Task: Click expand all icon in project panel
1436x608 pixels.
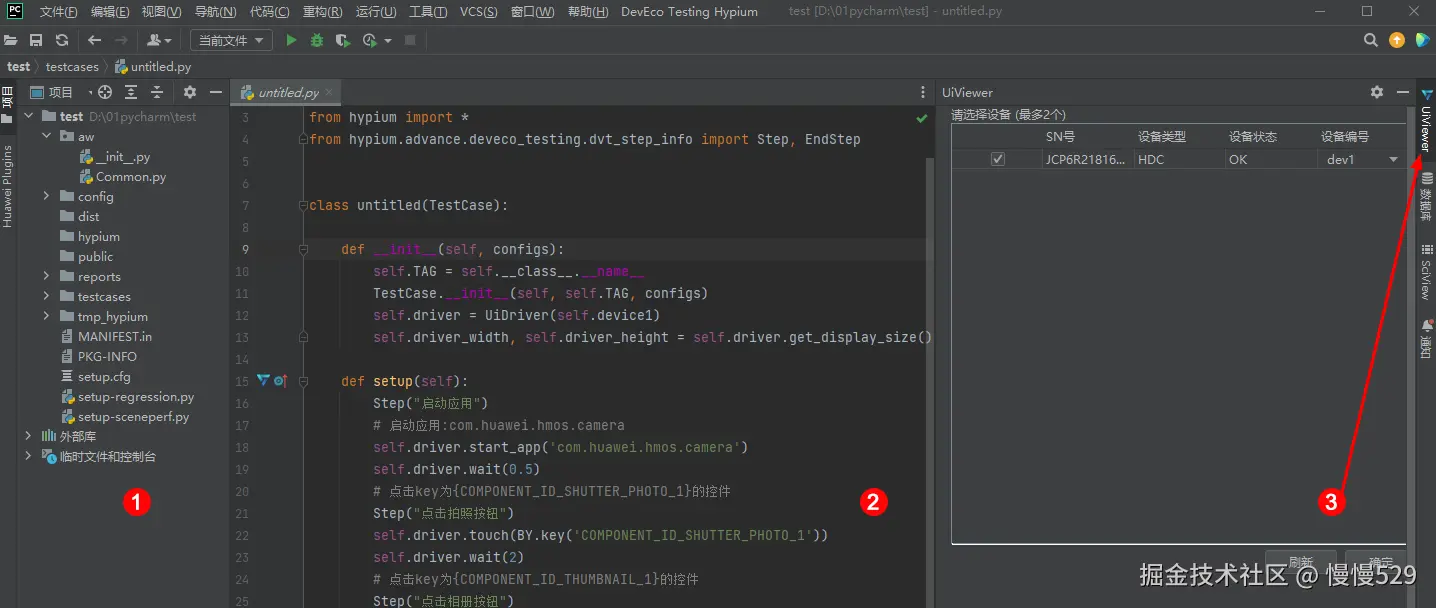Action: point(131,92)
